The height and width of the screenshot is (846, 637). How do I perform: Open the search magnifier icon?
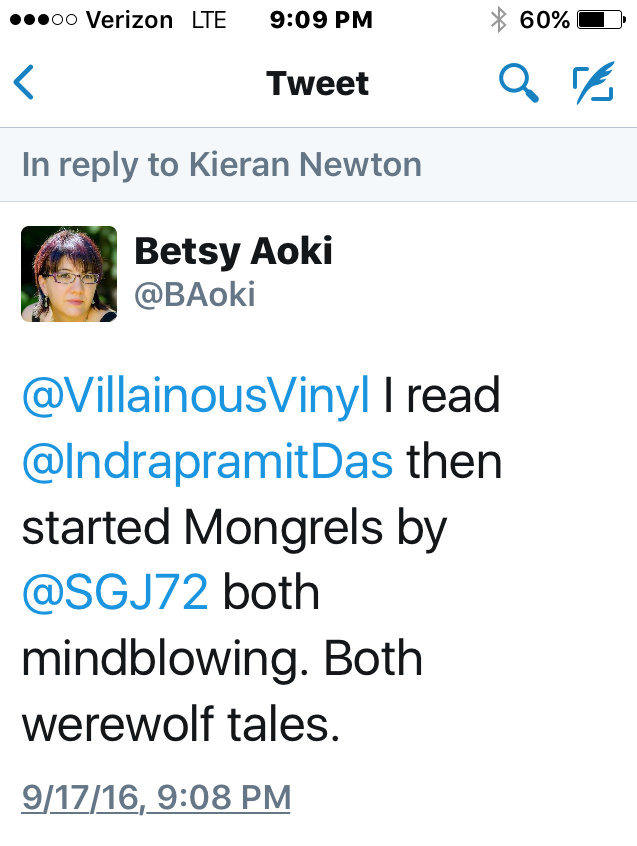pyautogui.click(x=518, y=83)
